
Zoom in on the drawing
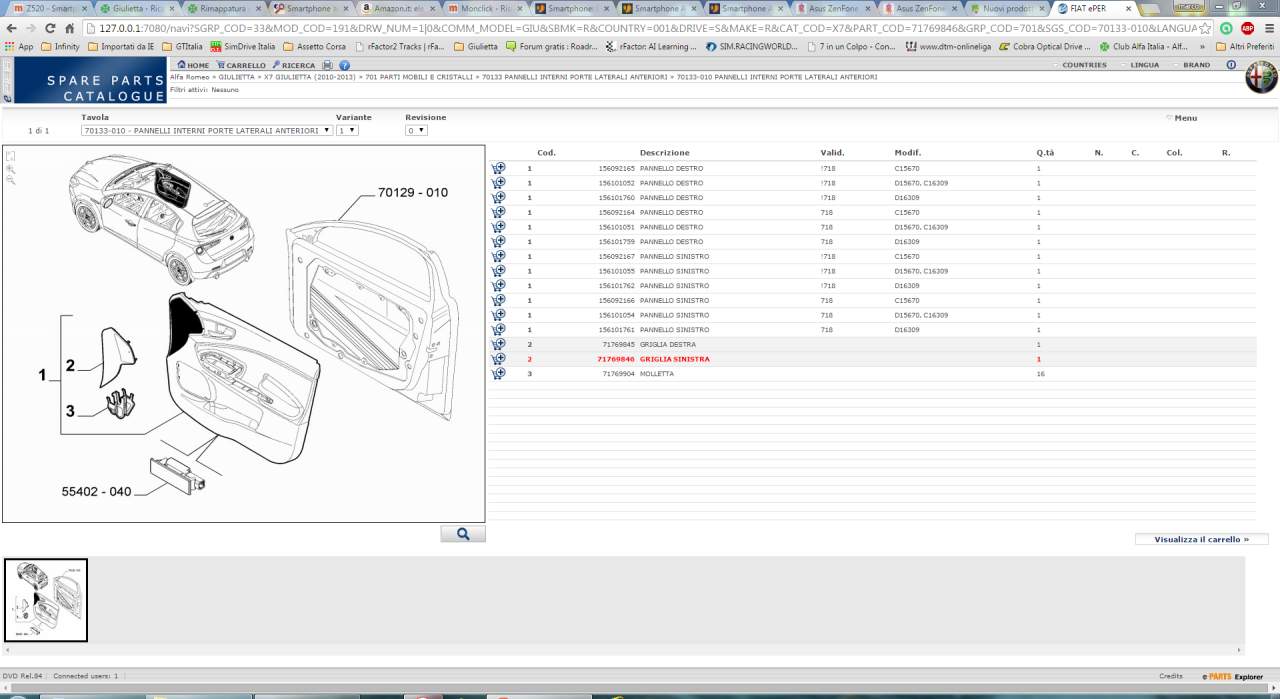click(x=11, y=169)
